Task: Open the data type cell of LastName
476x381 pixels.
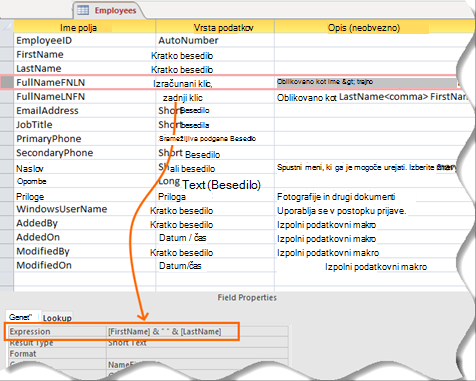Action: tap(215, 69)
